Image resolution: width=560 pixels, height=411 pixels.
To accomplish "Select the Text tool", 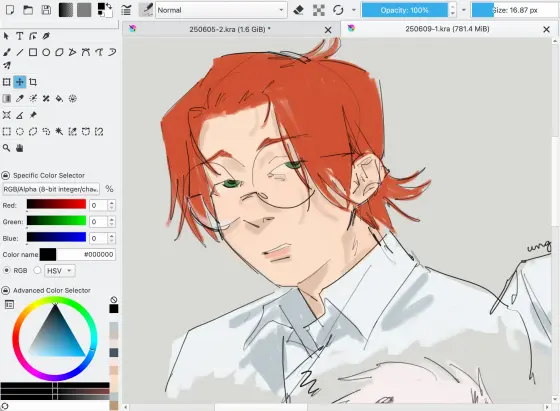I will click(20, 36).
